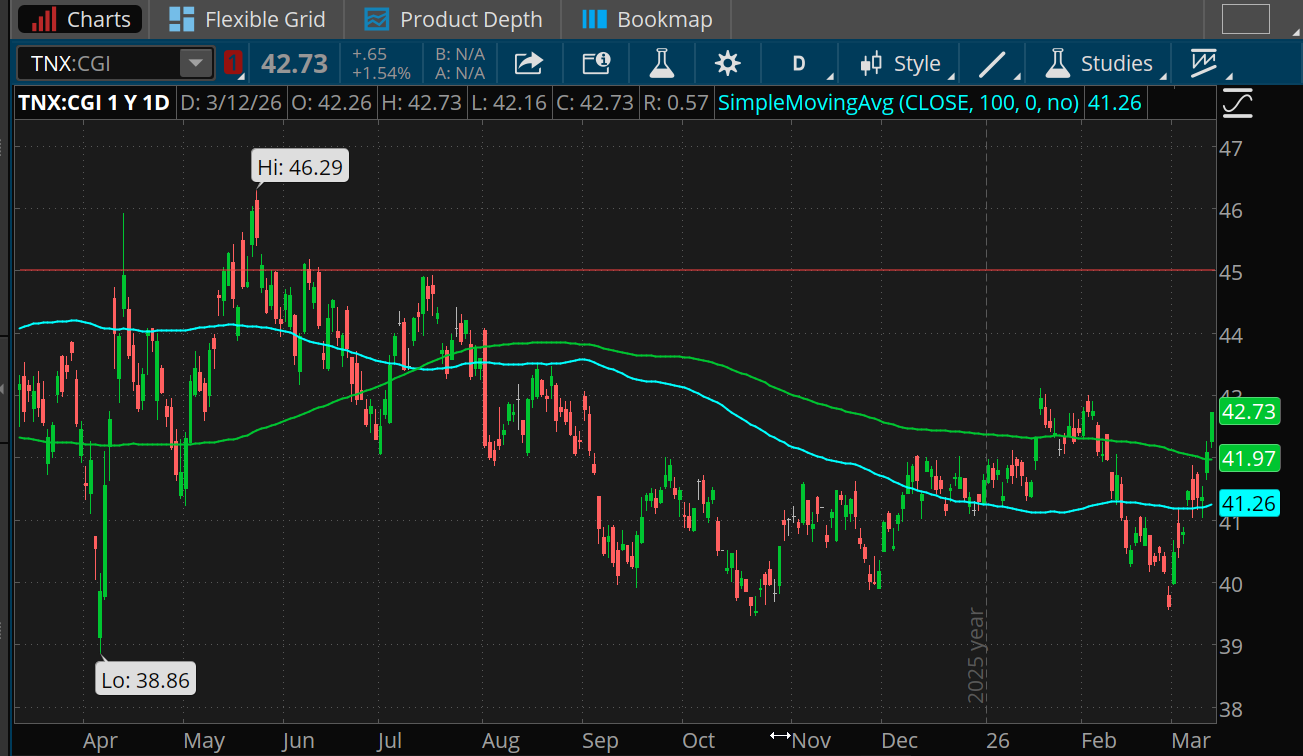This screenshot has width=1303, height=756.
Task: Click the cyan 41.26 moving average bubble
Action: [1248, 503]
